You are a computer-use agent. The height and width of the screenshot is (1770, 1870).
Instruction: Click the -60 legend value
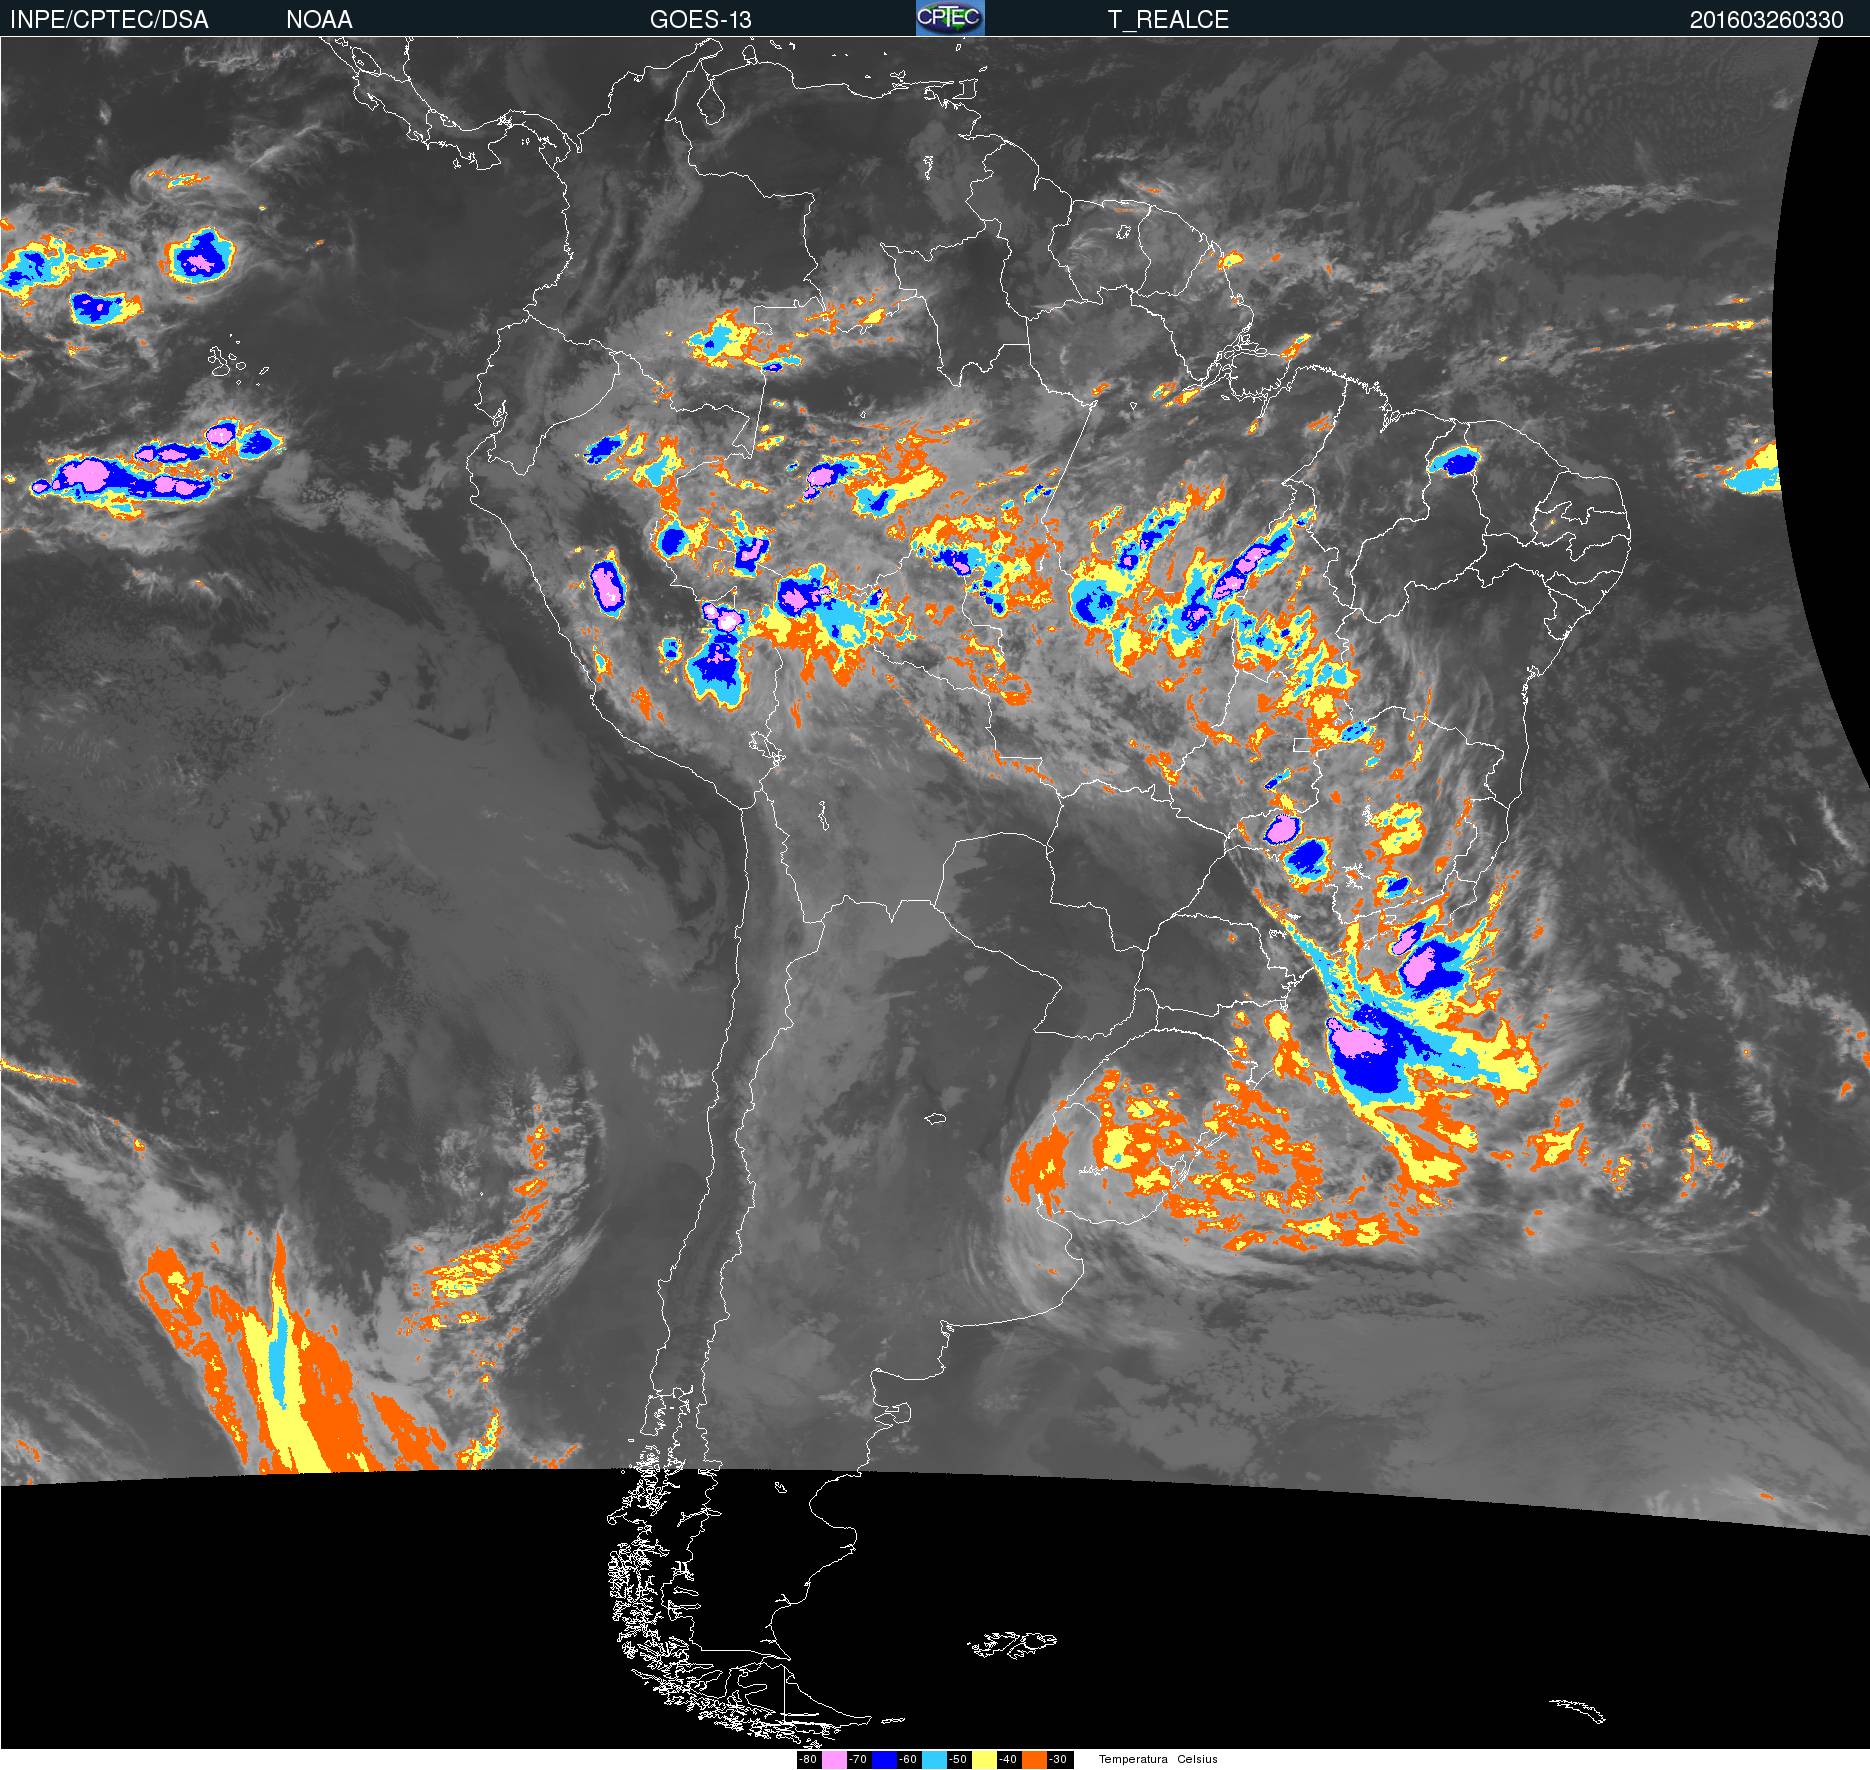pos(908,1759)
